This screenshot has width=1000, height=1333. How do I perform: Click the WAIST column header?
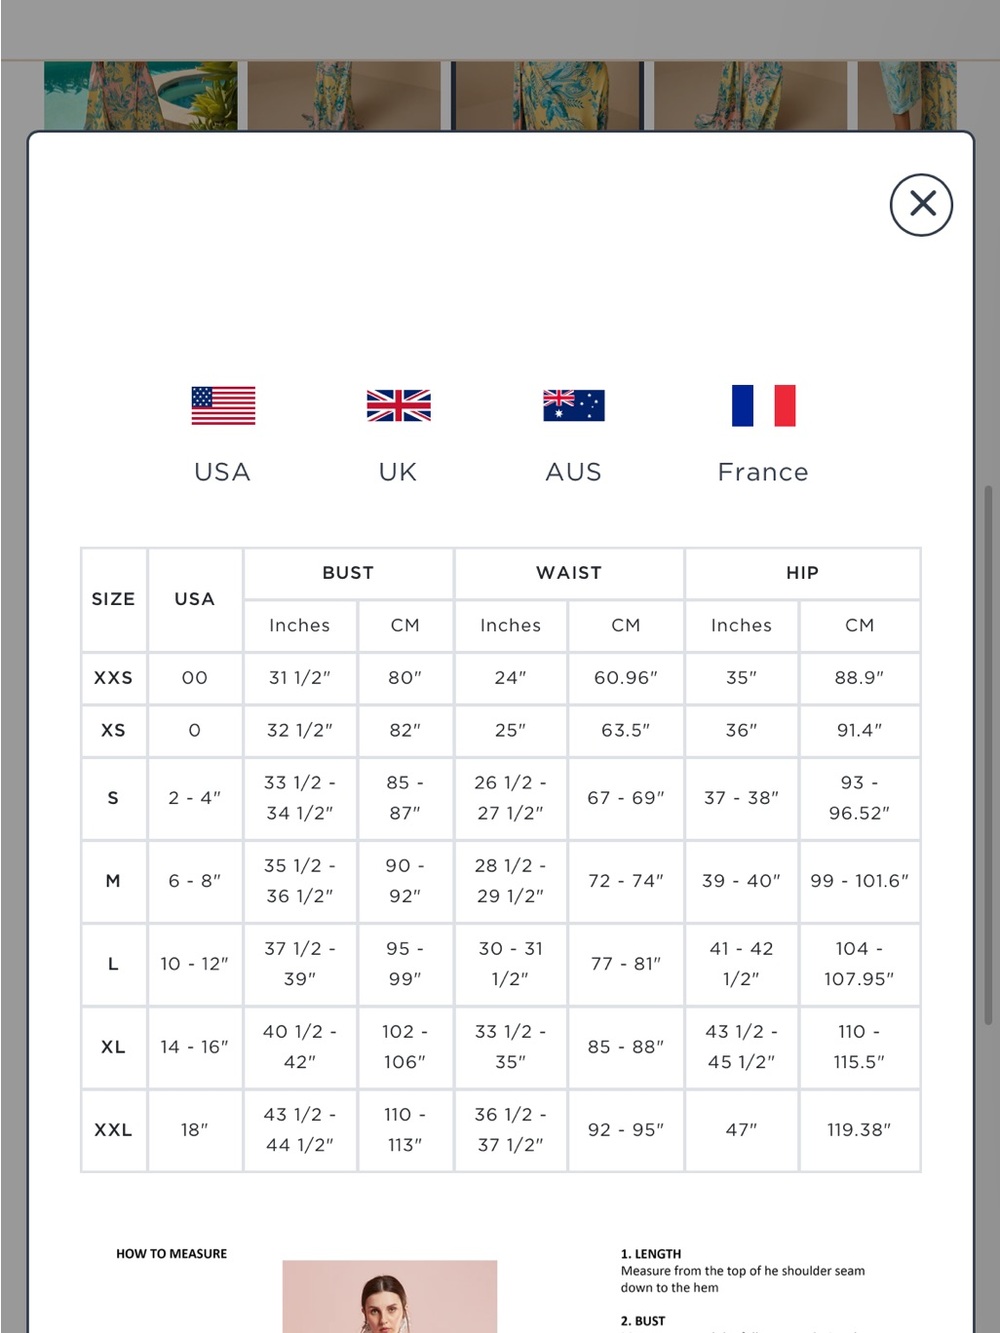pyautogui.click(x=569, y=573)
